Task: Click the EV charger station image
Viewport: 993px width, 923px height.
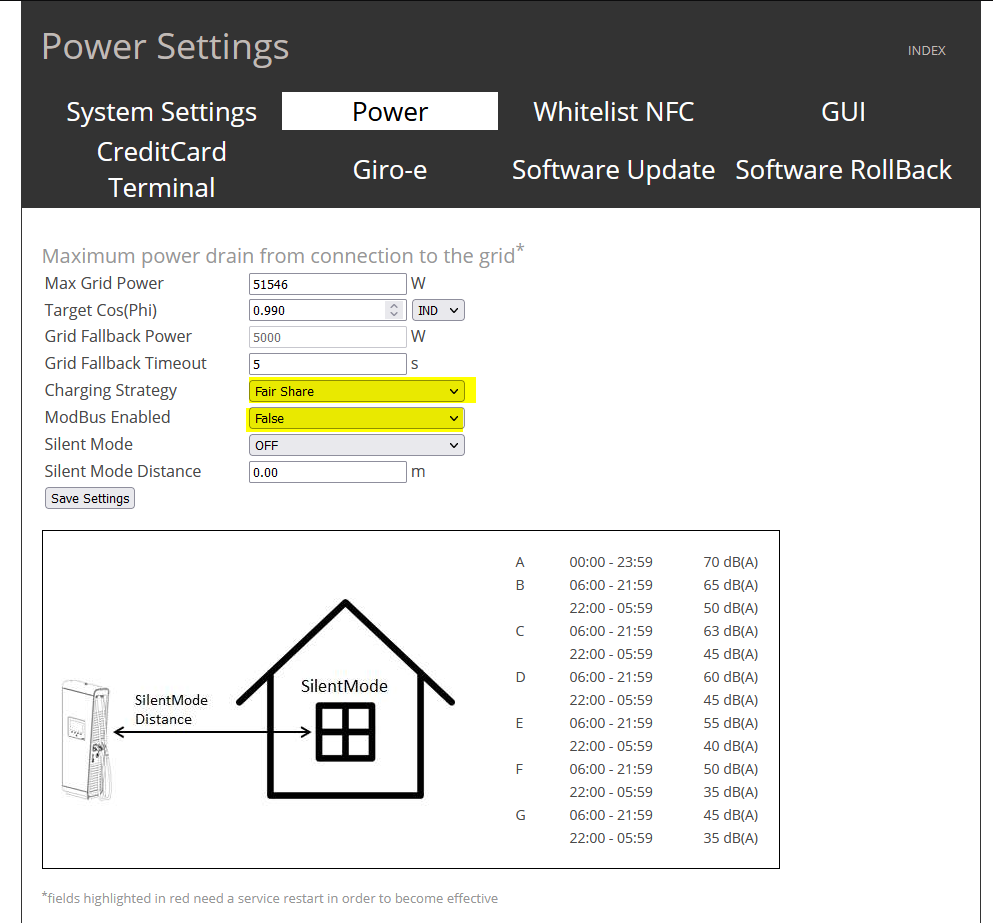Action: coord(87,739)
